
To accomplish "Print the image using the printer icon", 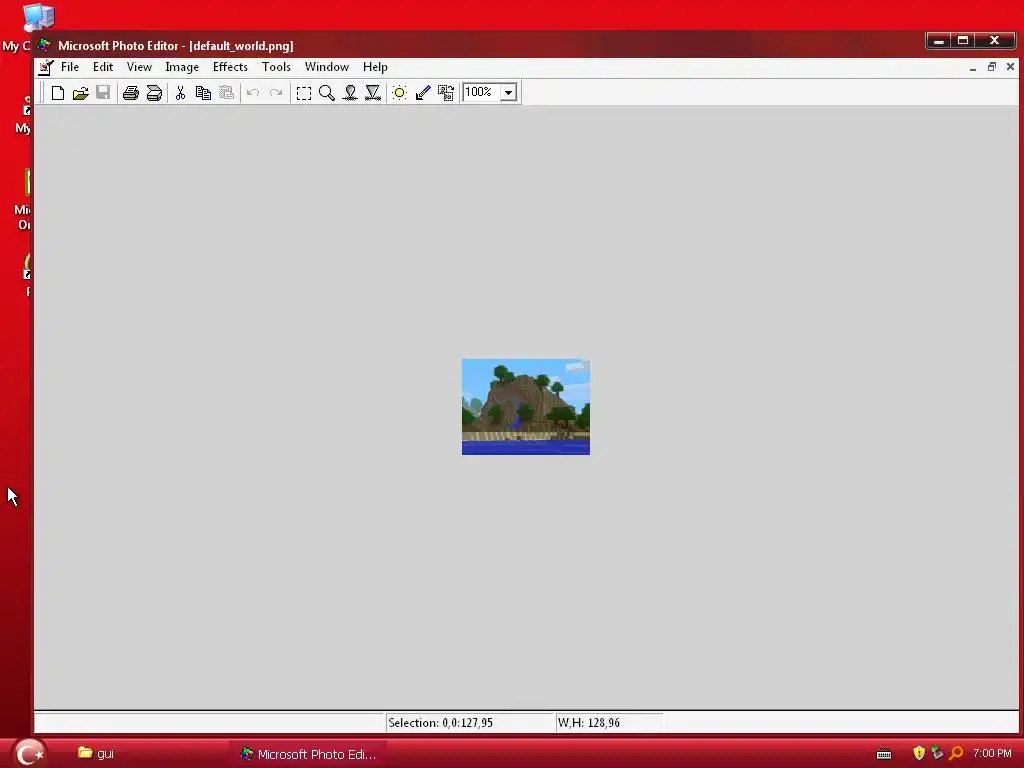I will click(x=131, y=93).
